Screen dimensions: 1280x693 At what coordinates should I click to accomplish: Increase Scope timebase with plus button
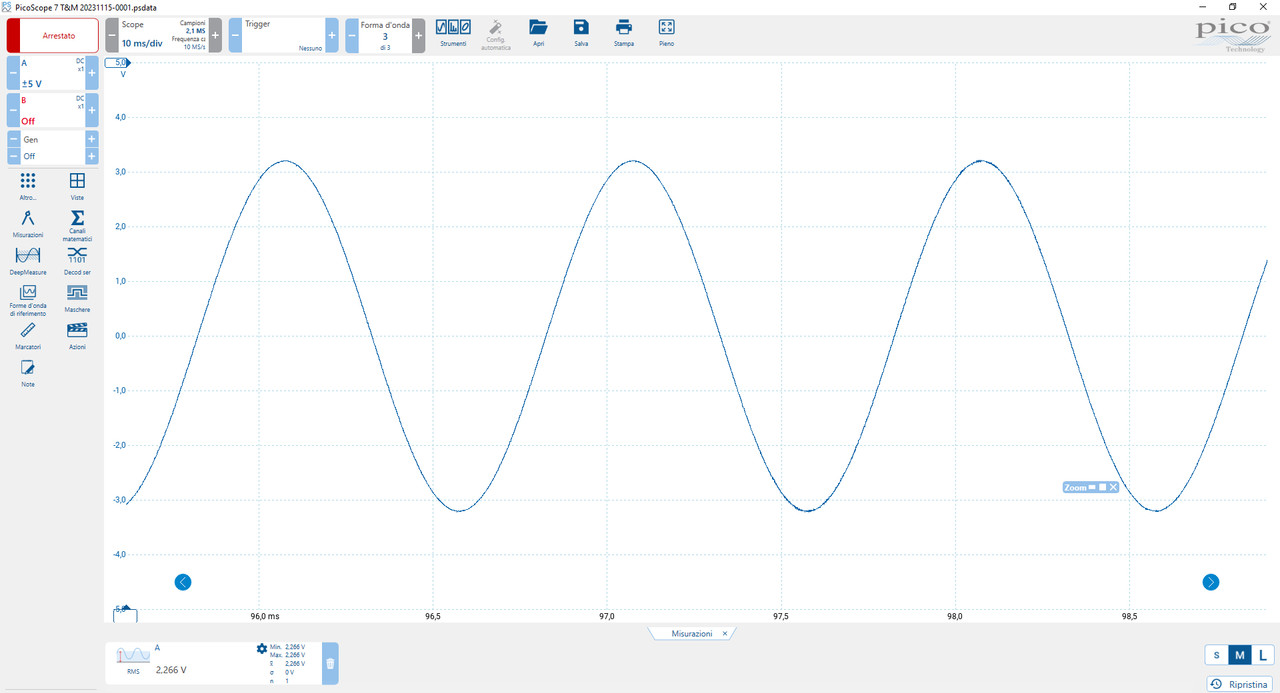tap(215, 35)
